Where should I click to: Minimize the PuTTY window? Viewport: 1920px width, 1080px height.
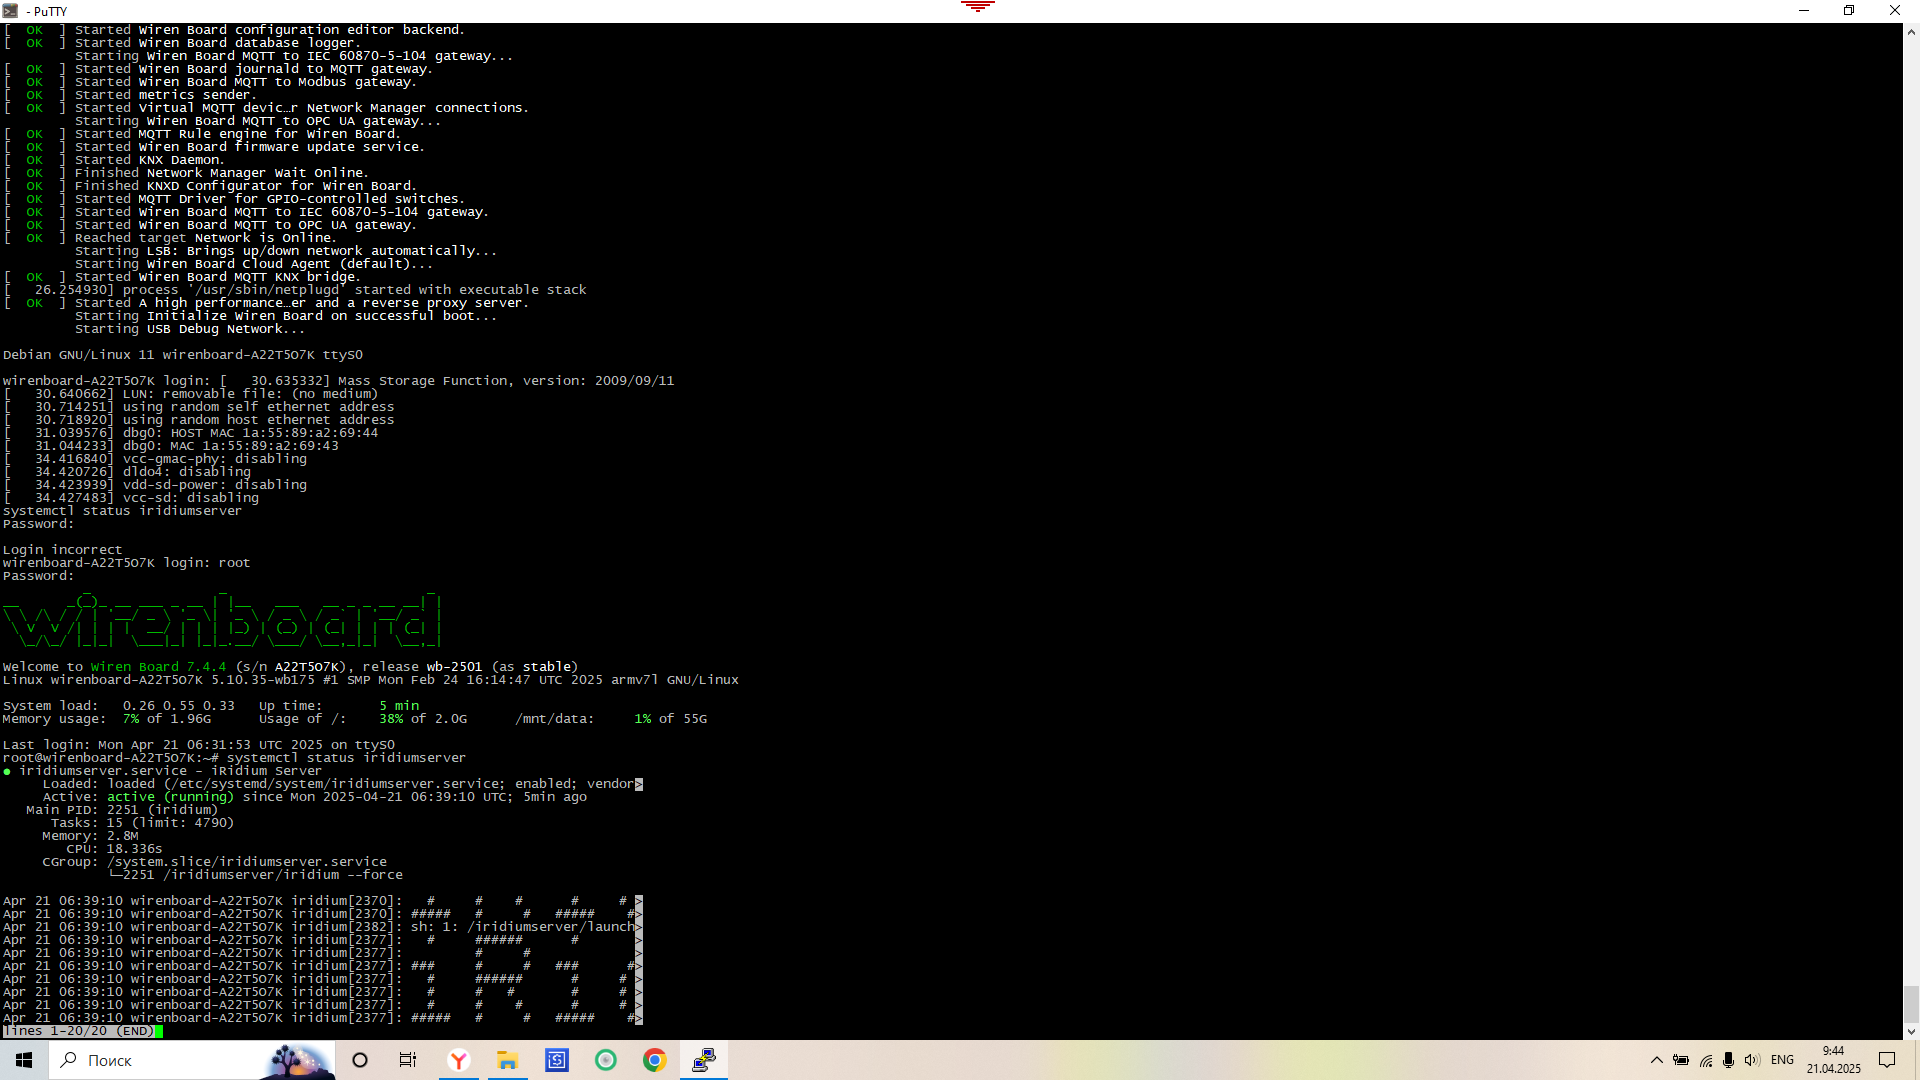(x=1804, y=11)
